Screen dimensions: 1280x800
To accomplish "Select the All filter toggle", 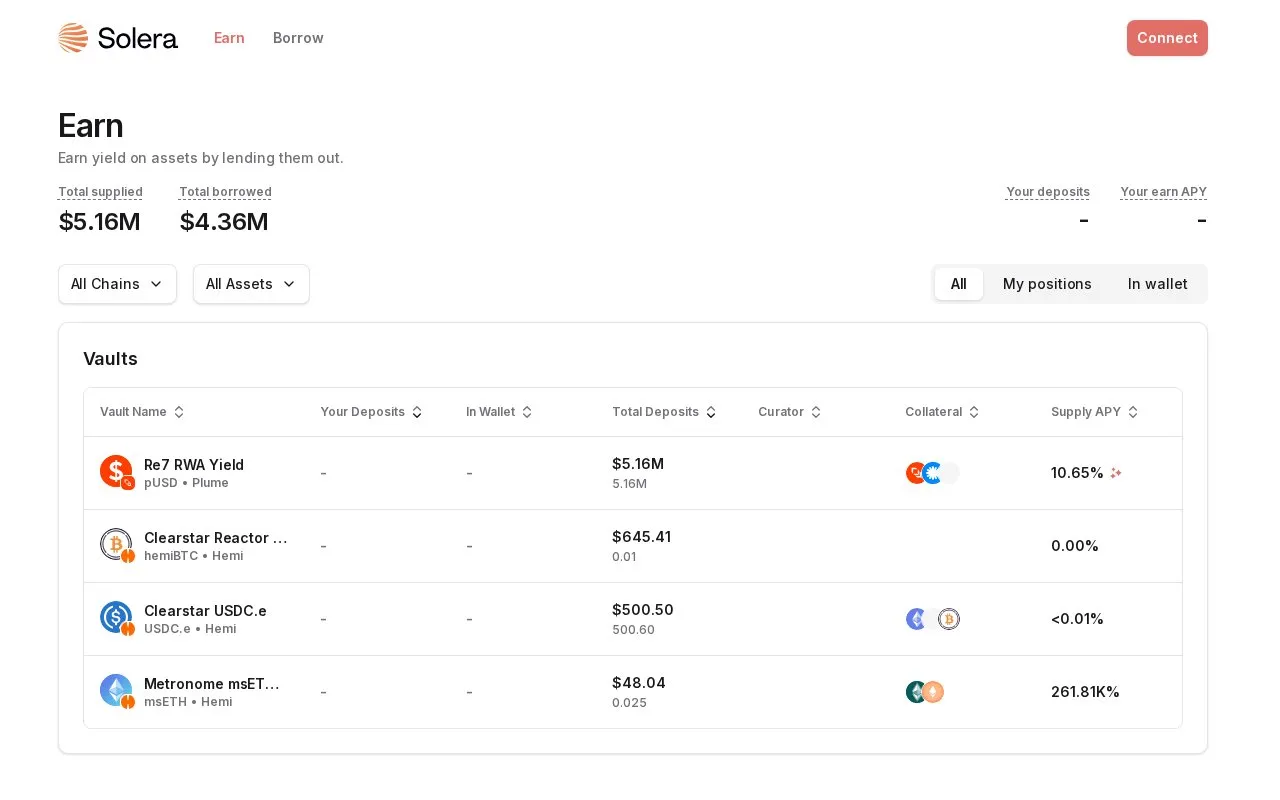I will pos(959,284).
